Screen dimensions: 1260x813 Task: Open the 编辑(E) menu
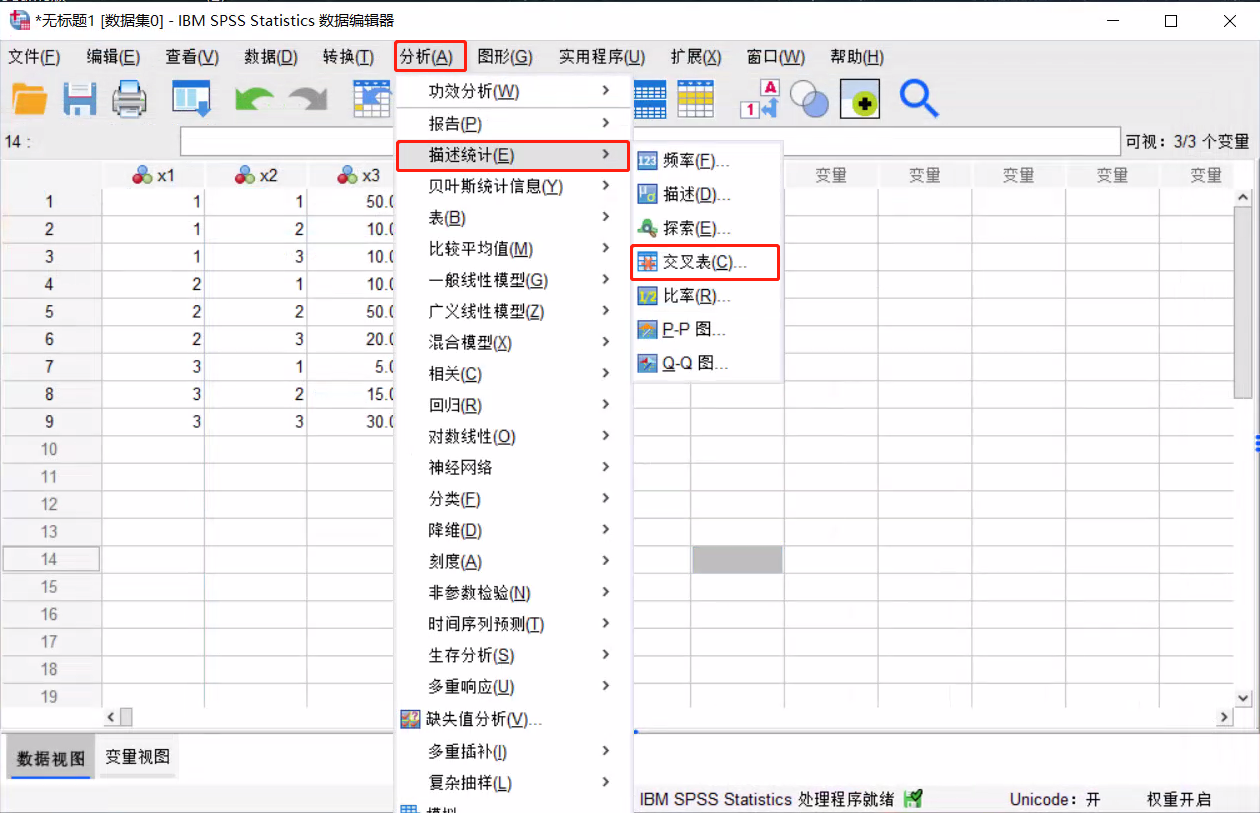[113, 57]
